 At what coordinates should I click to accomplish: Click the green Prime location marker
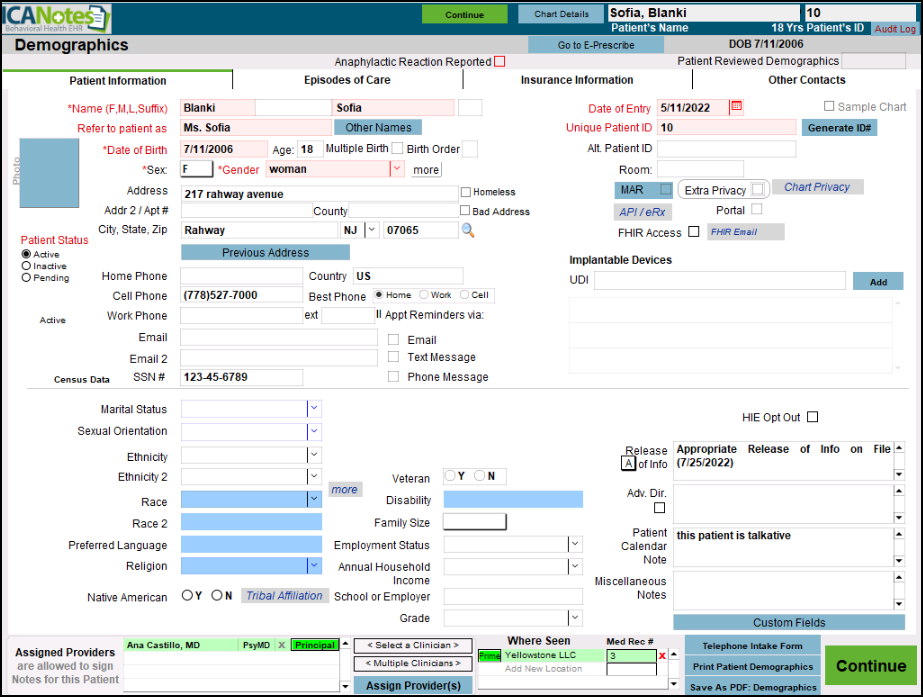pyautogui.click(x=490, y=656)
